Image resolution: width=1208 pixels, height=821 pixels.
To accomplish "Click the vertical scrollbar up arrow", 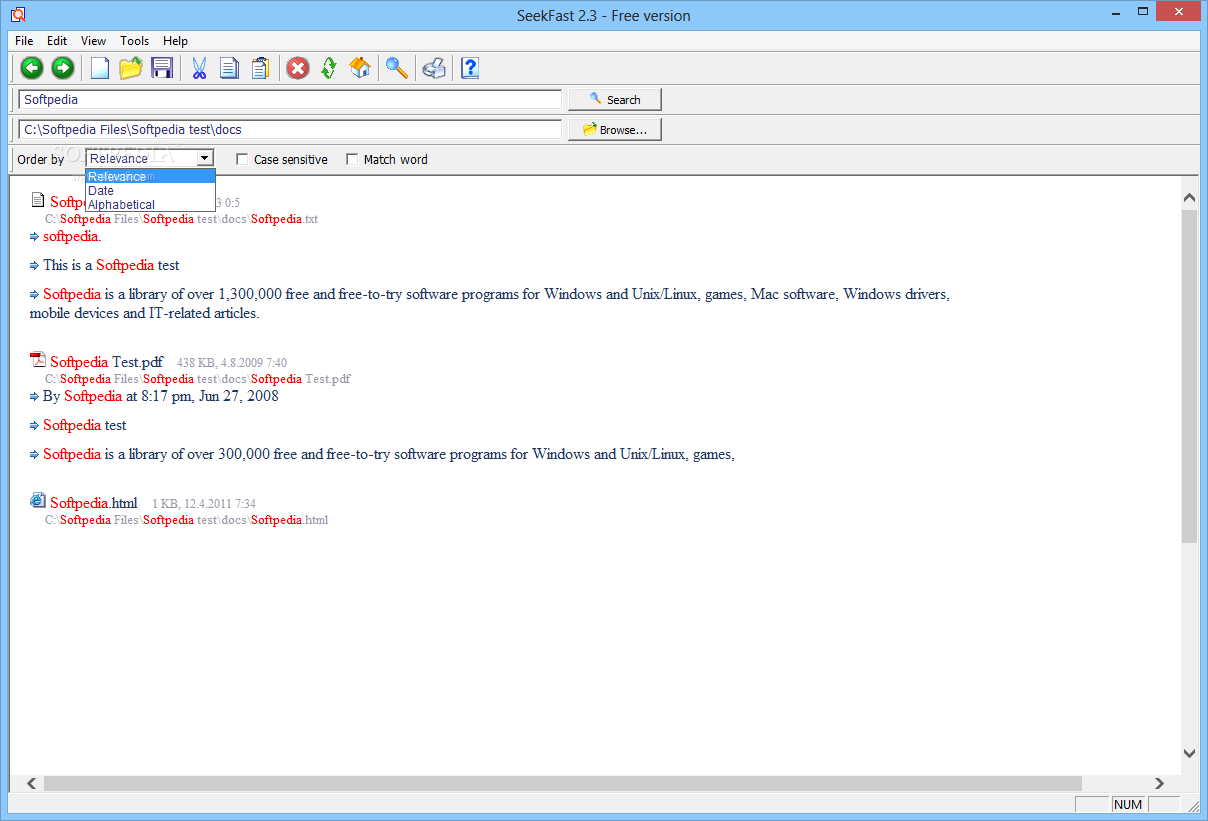I will coord(1189,197).
